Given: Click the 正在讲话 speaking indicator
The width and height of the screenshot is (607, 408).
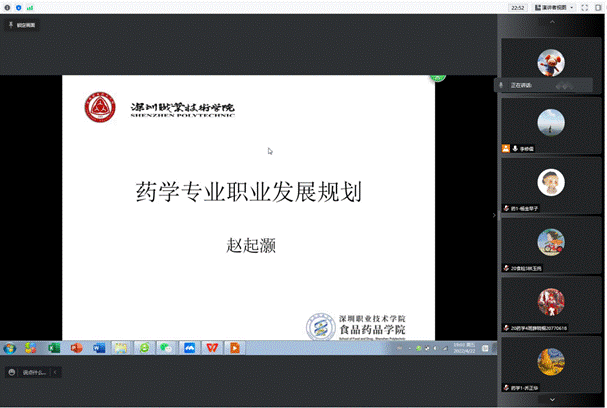Looking at the screenshot, I should click(522, 85).
